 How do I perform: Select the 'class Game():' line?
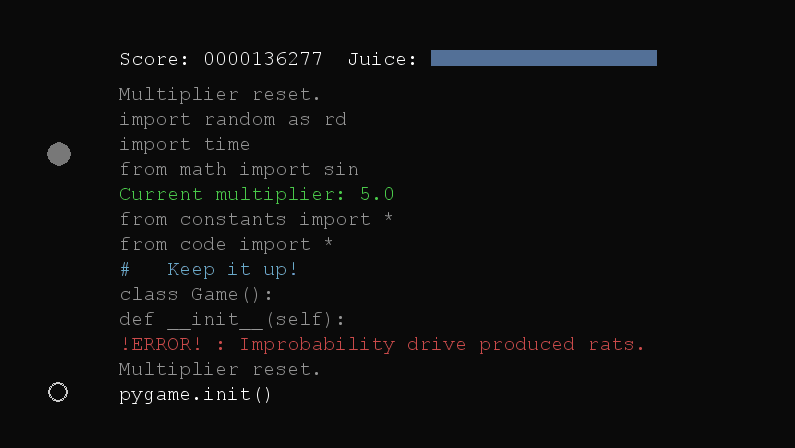[197, 294]
